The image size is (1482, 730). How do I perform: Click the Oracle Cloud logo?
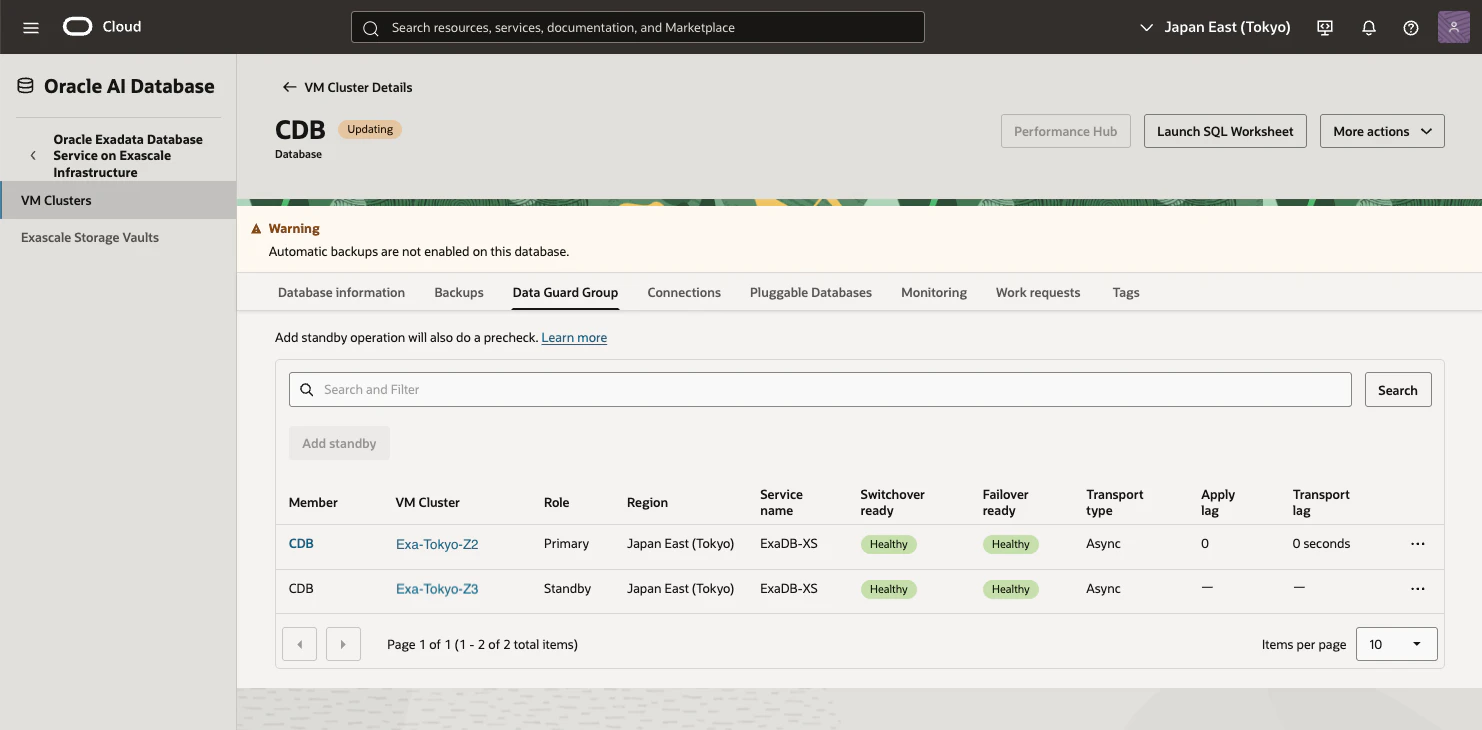(x=102, y=27)
